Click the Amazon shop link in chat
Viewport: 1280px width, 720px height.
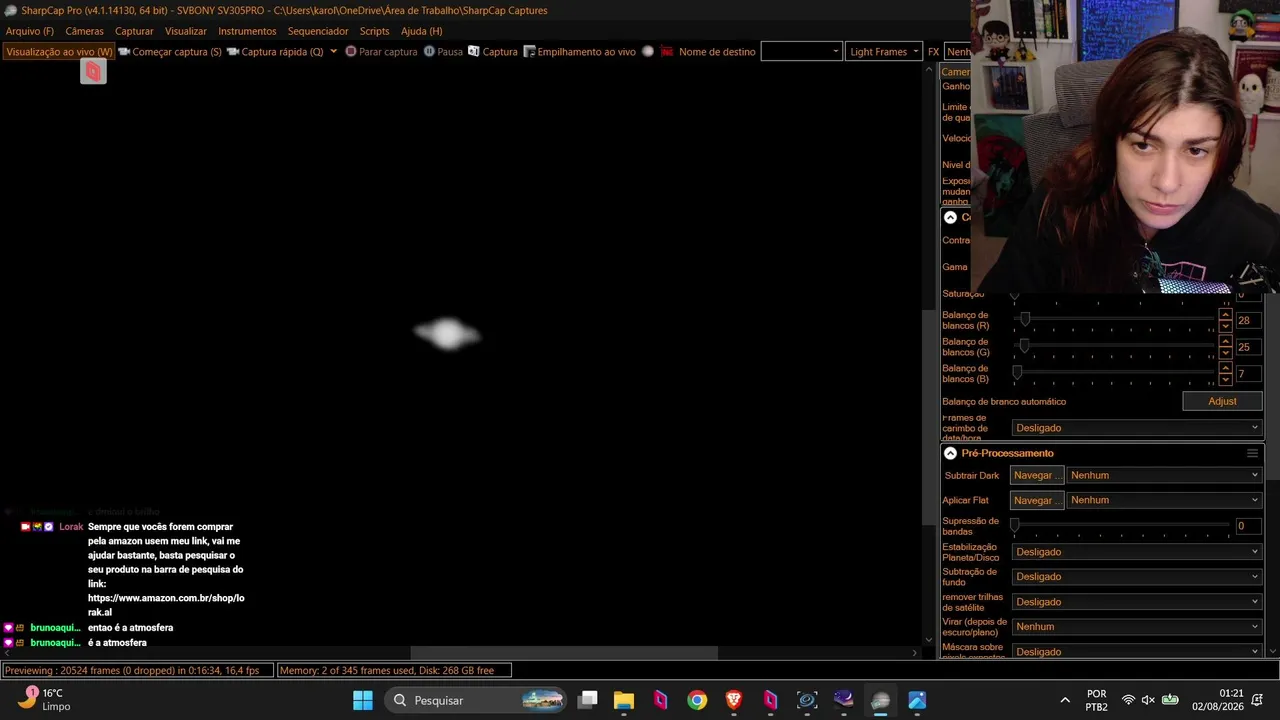[x=166, y=605]
